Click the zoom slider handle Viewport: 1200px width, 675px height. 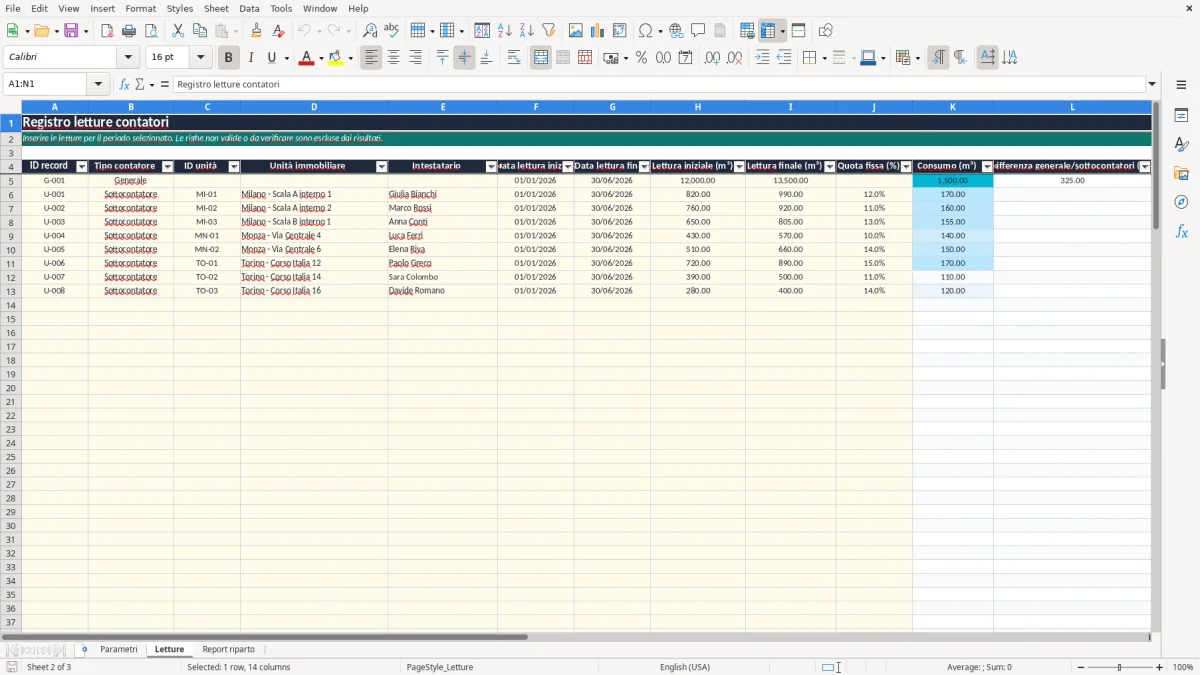coord(1120,667)
